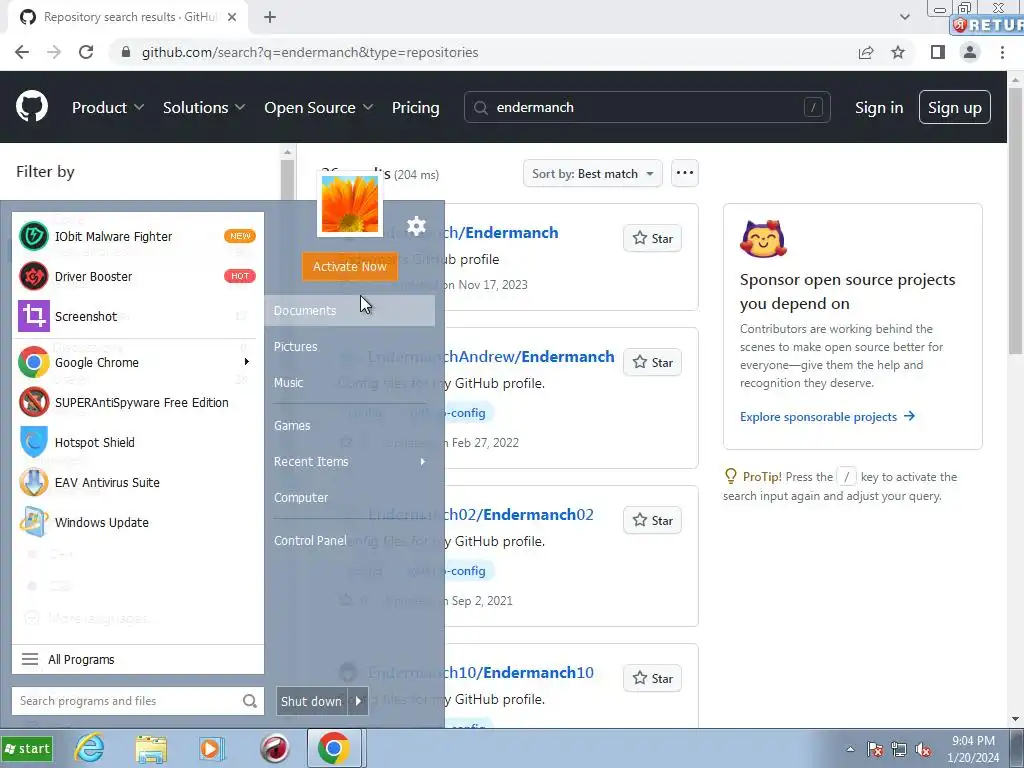Expand Google Chrome jump list arrow

coord(247,362)
